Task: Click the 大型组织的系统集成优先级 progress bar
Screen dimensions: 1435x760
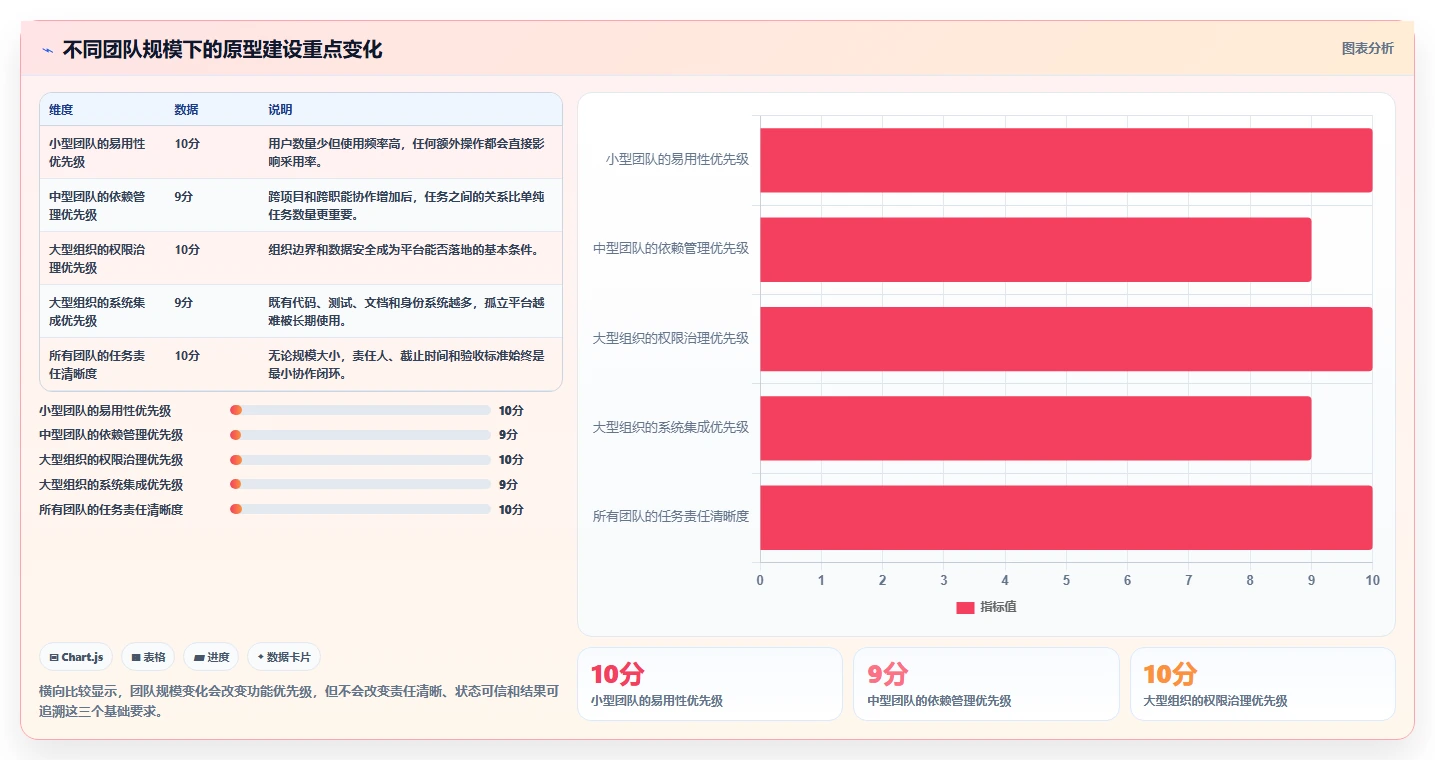Action: pyautogui.click(x=360, y=484)
